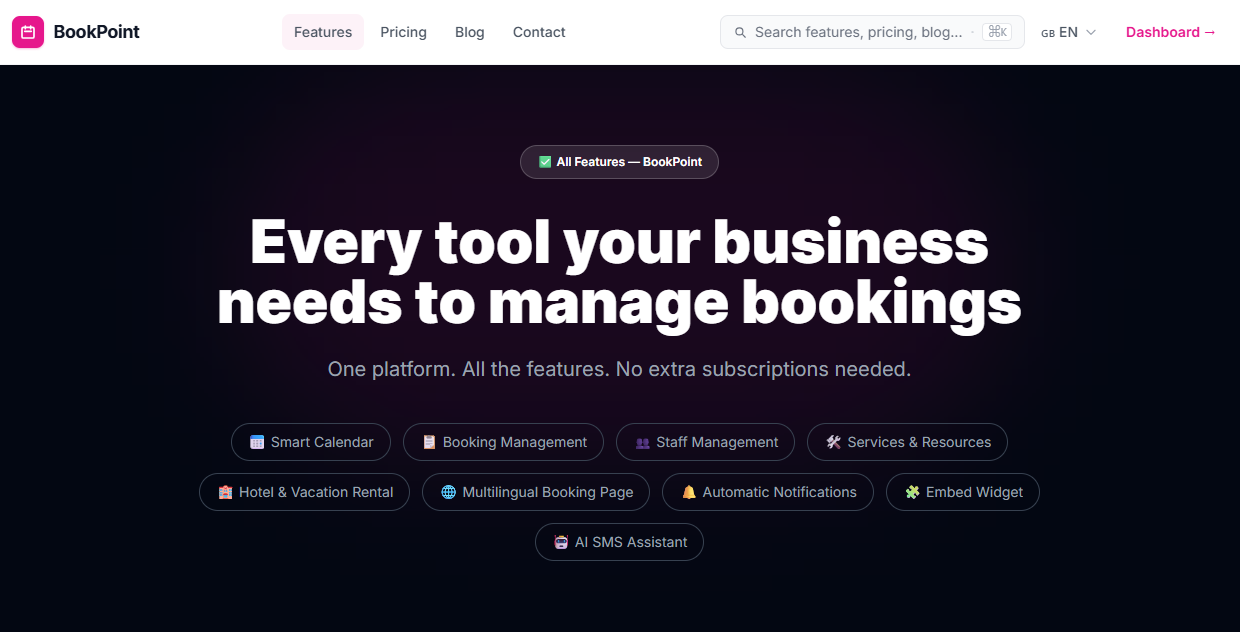This screenshot has width=1240, height=632.
Task: Open the Dashboard link
Action: point(1171,32)
